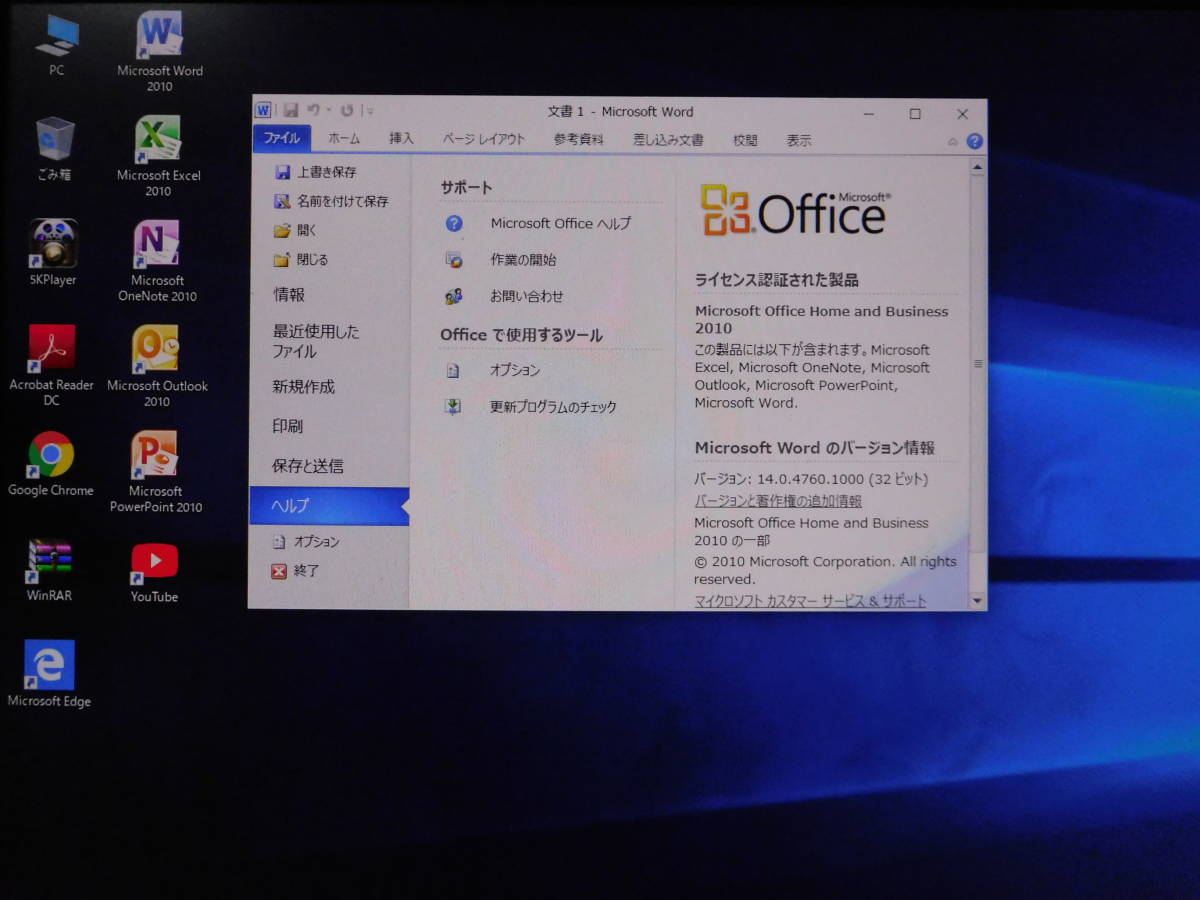Launch Microsoft OneNote 2010 shortcut
Viewport: 1200px width, 900px height.
[157, 261]
